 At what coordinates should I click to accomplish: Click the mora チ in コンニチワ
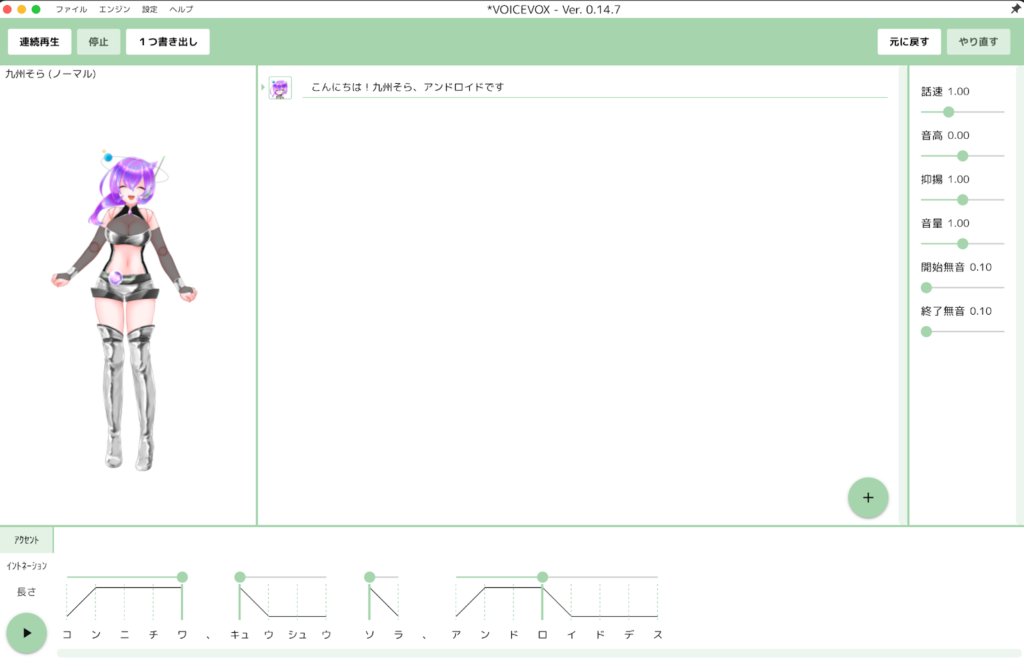click(153, 634)
